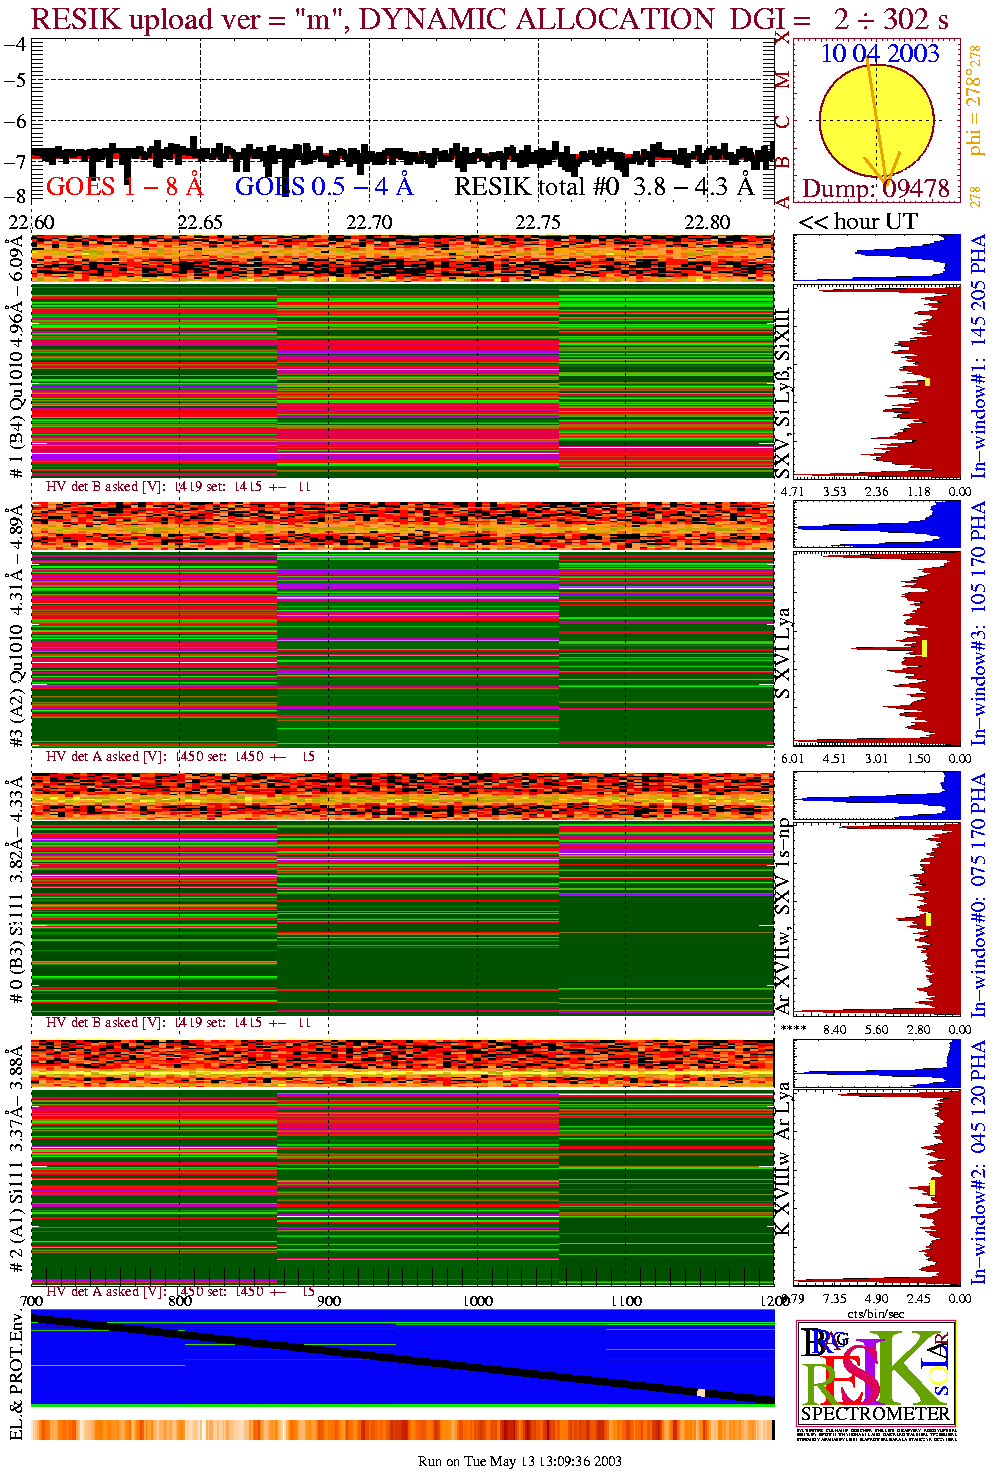Click the yellow marker in window #0 spectrum
The width and height of the screenshot is (1004, 1476).
click(x=928, y=918)
